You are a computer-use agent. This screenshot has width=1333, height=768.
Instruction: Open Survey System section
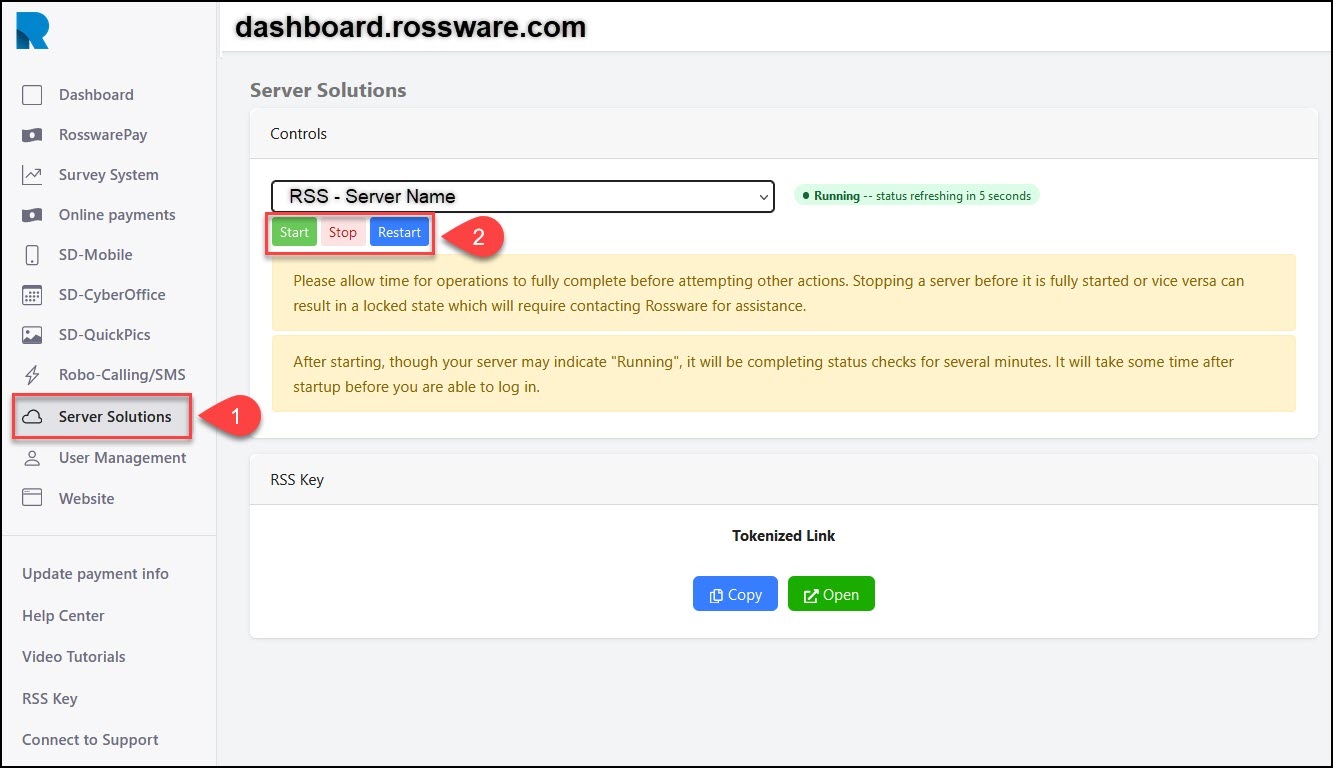coord(108,175)
